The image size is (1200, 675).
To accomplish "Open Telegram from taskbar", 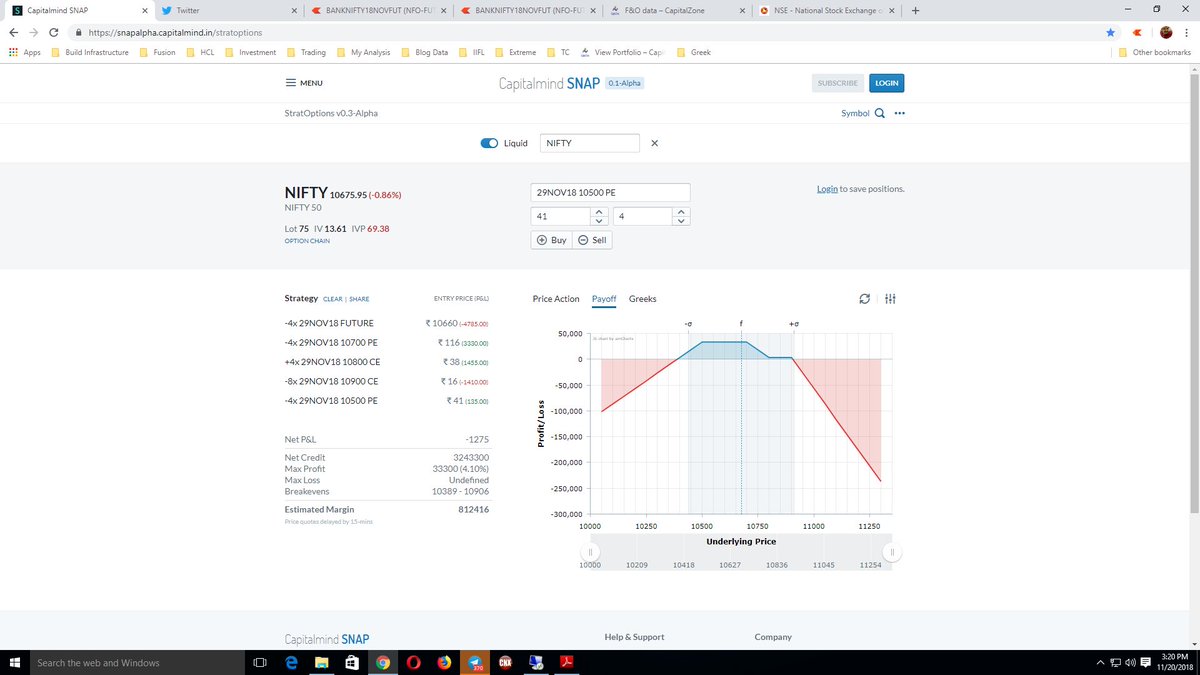I will [475, 662].
